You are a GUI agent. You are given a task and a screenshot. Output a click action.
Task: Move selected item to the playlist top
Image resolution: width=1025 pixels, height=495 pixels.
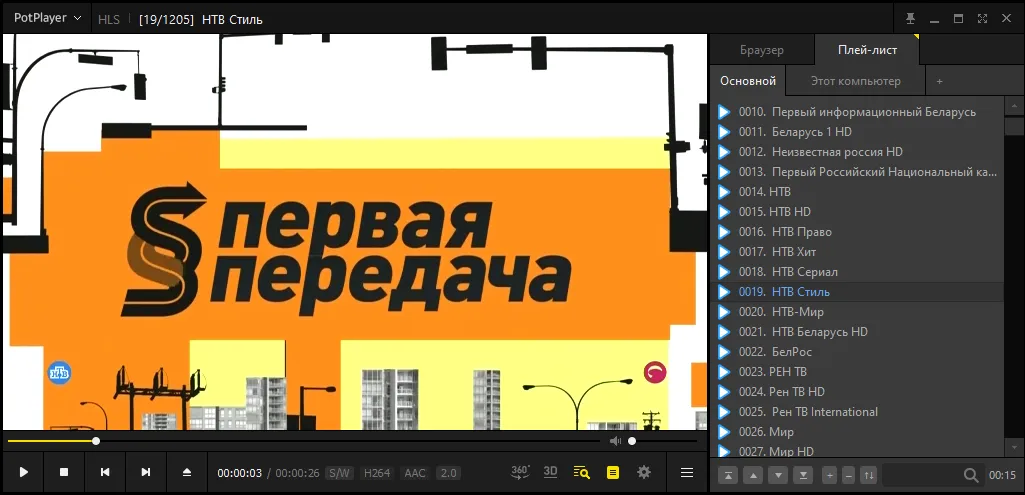[728, 475]
